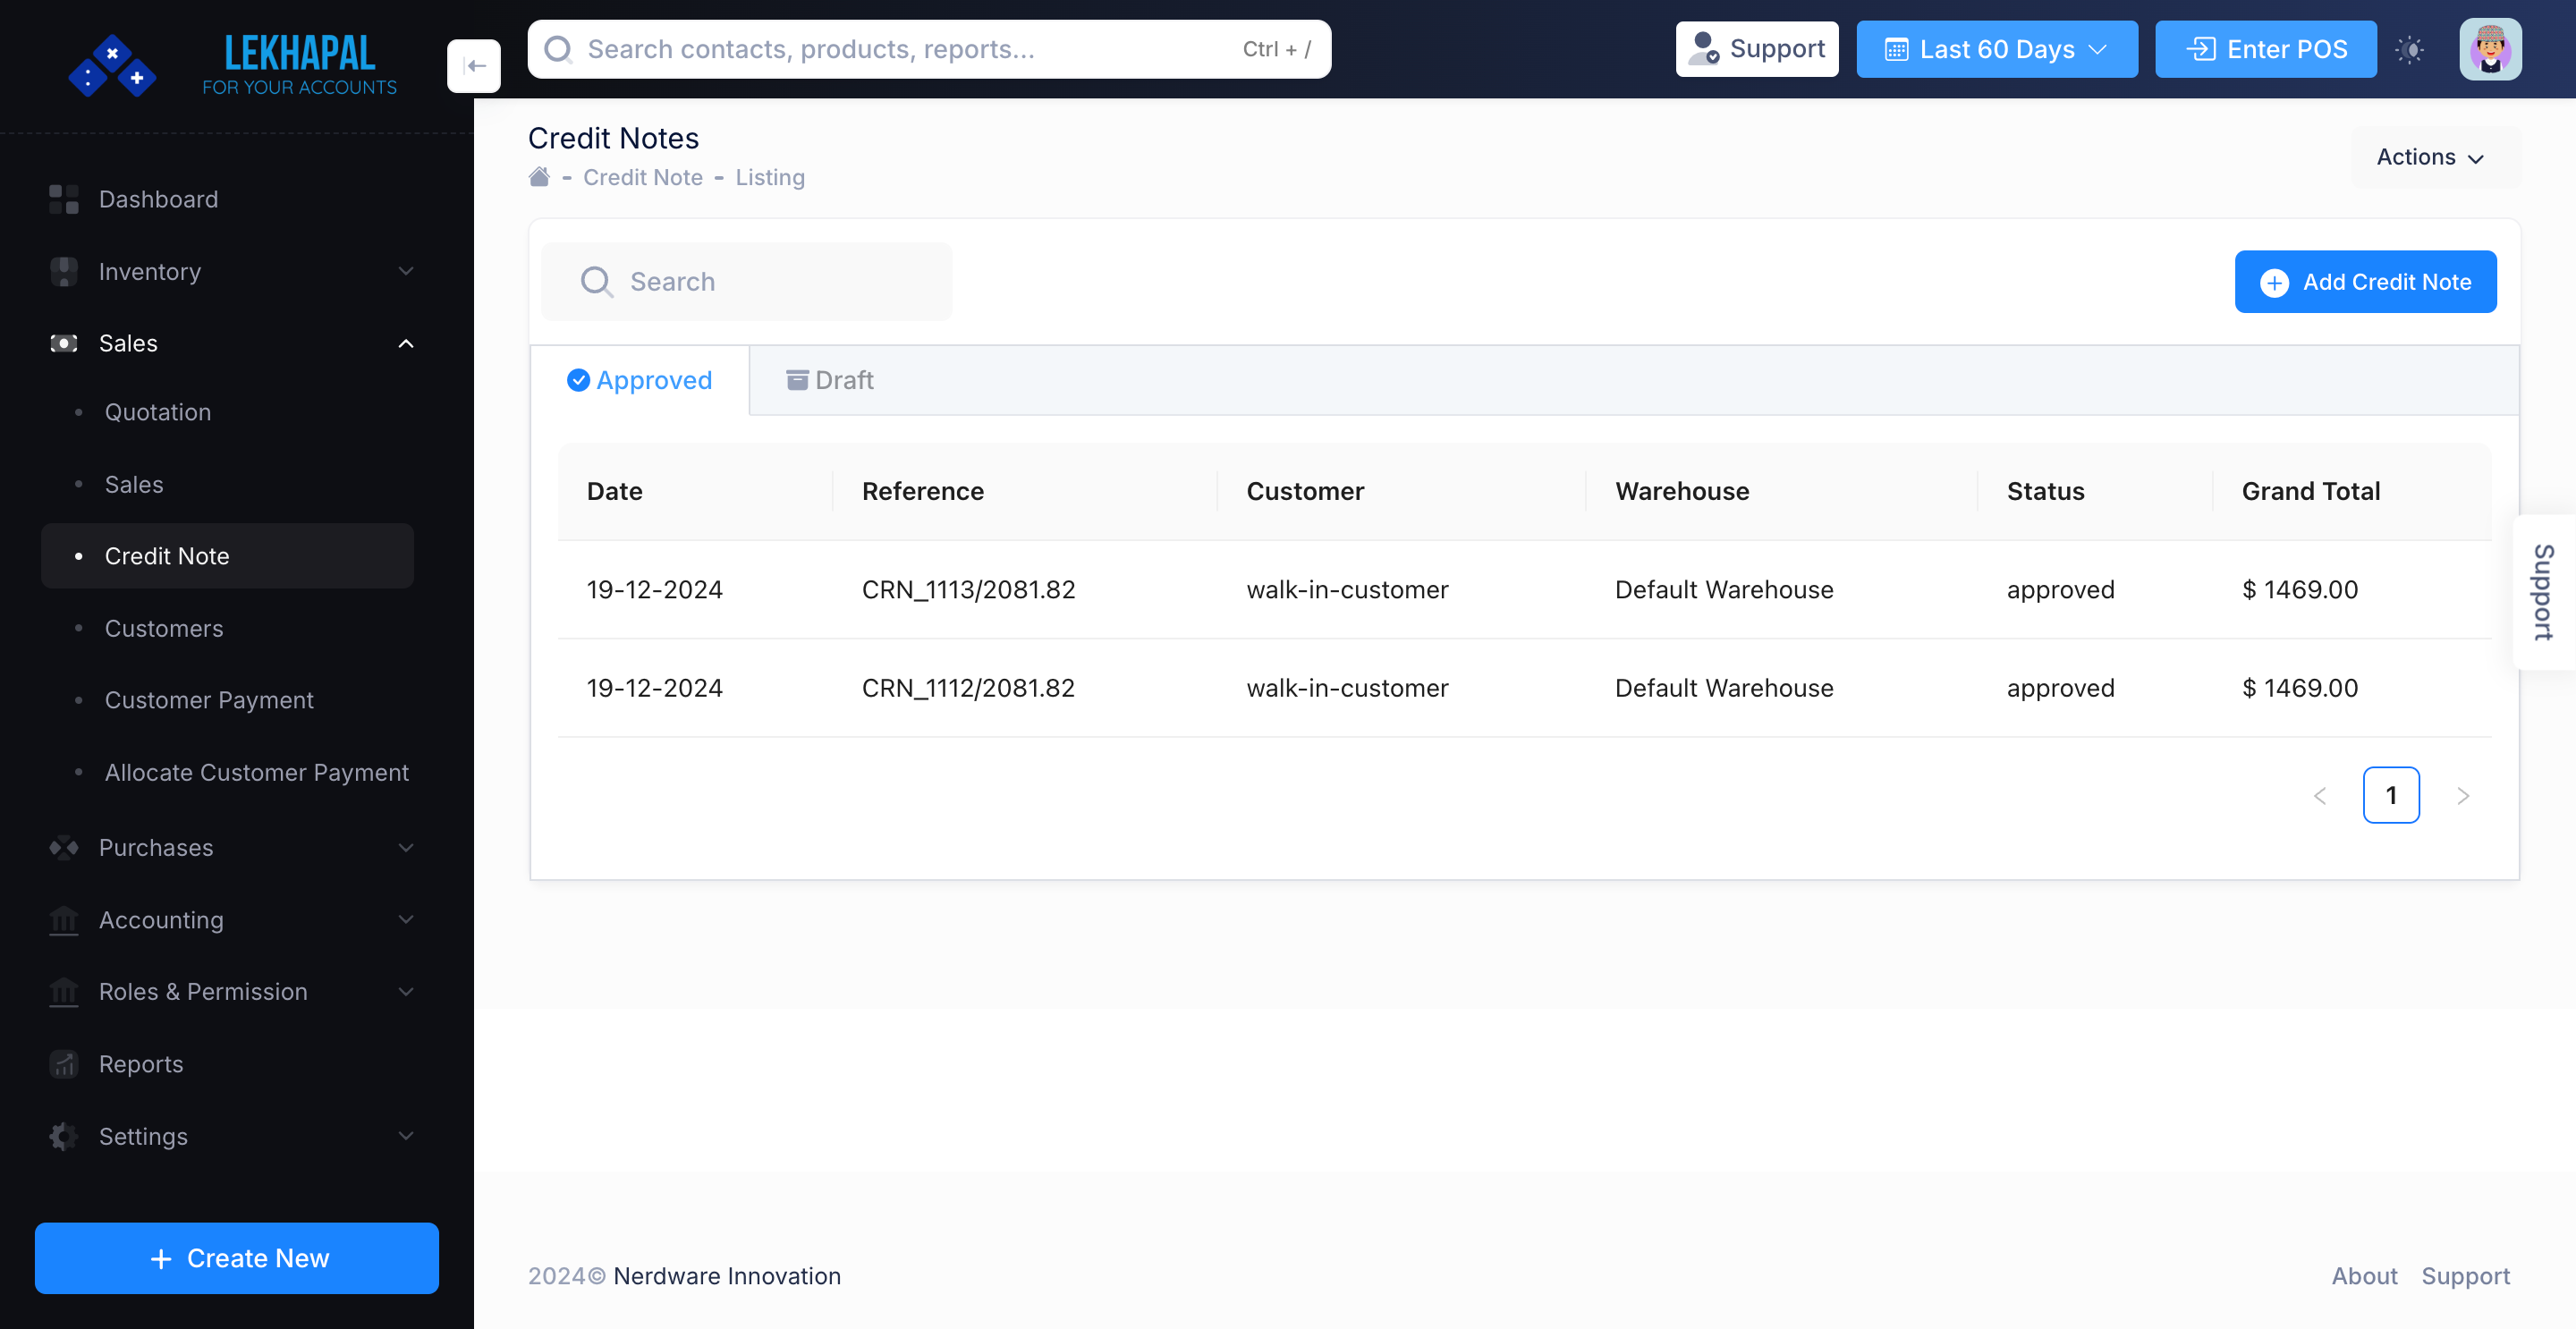Image resolution: width=2576 pixels, height=1329 pixels.
Task: Click the Enter POS button
Action: 2264,48
